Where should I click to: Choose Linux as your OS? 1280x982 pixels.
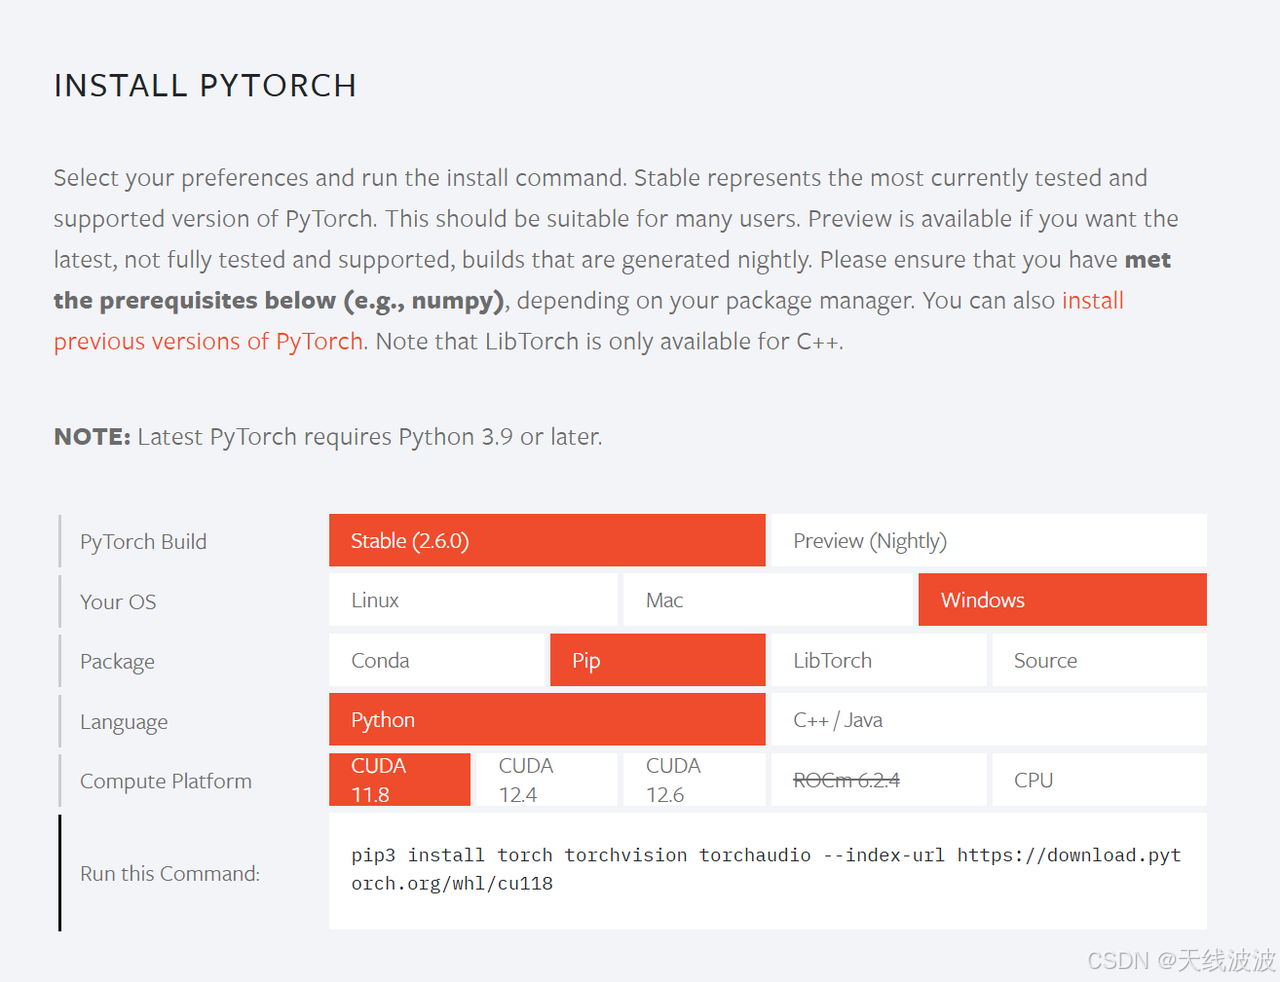coord(473,599)
